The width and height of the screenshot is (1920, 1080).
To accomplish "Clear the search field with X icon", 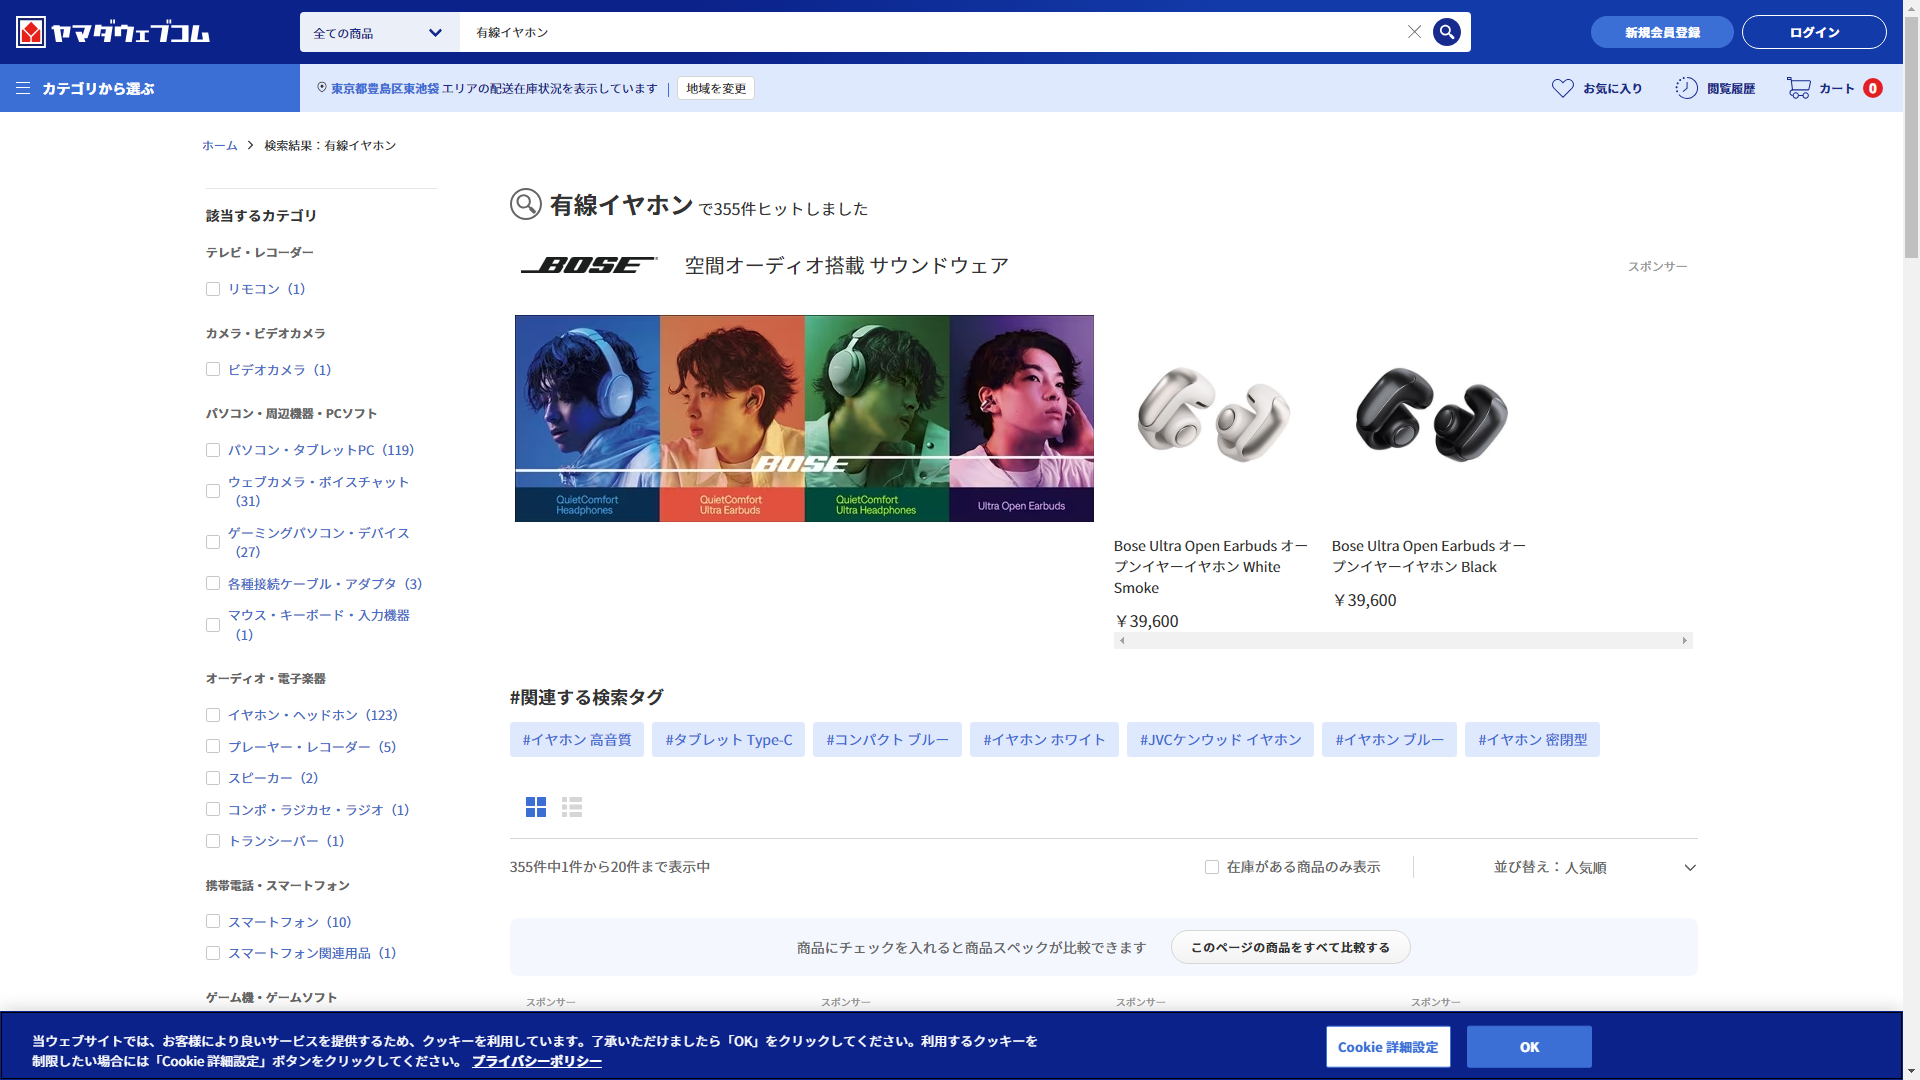I will [x=1414, y=32].
